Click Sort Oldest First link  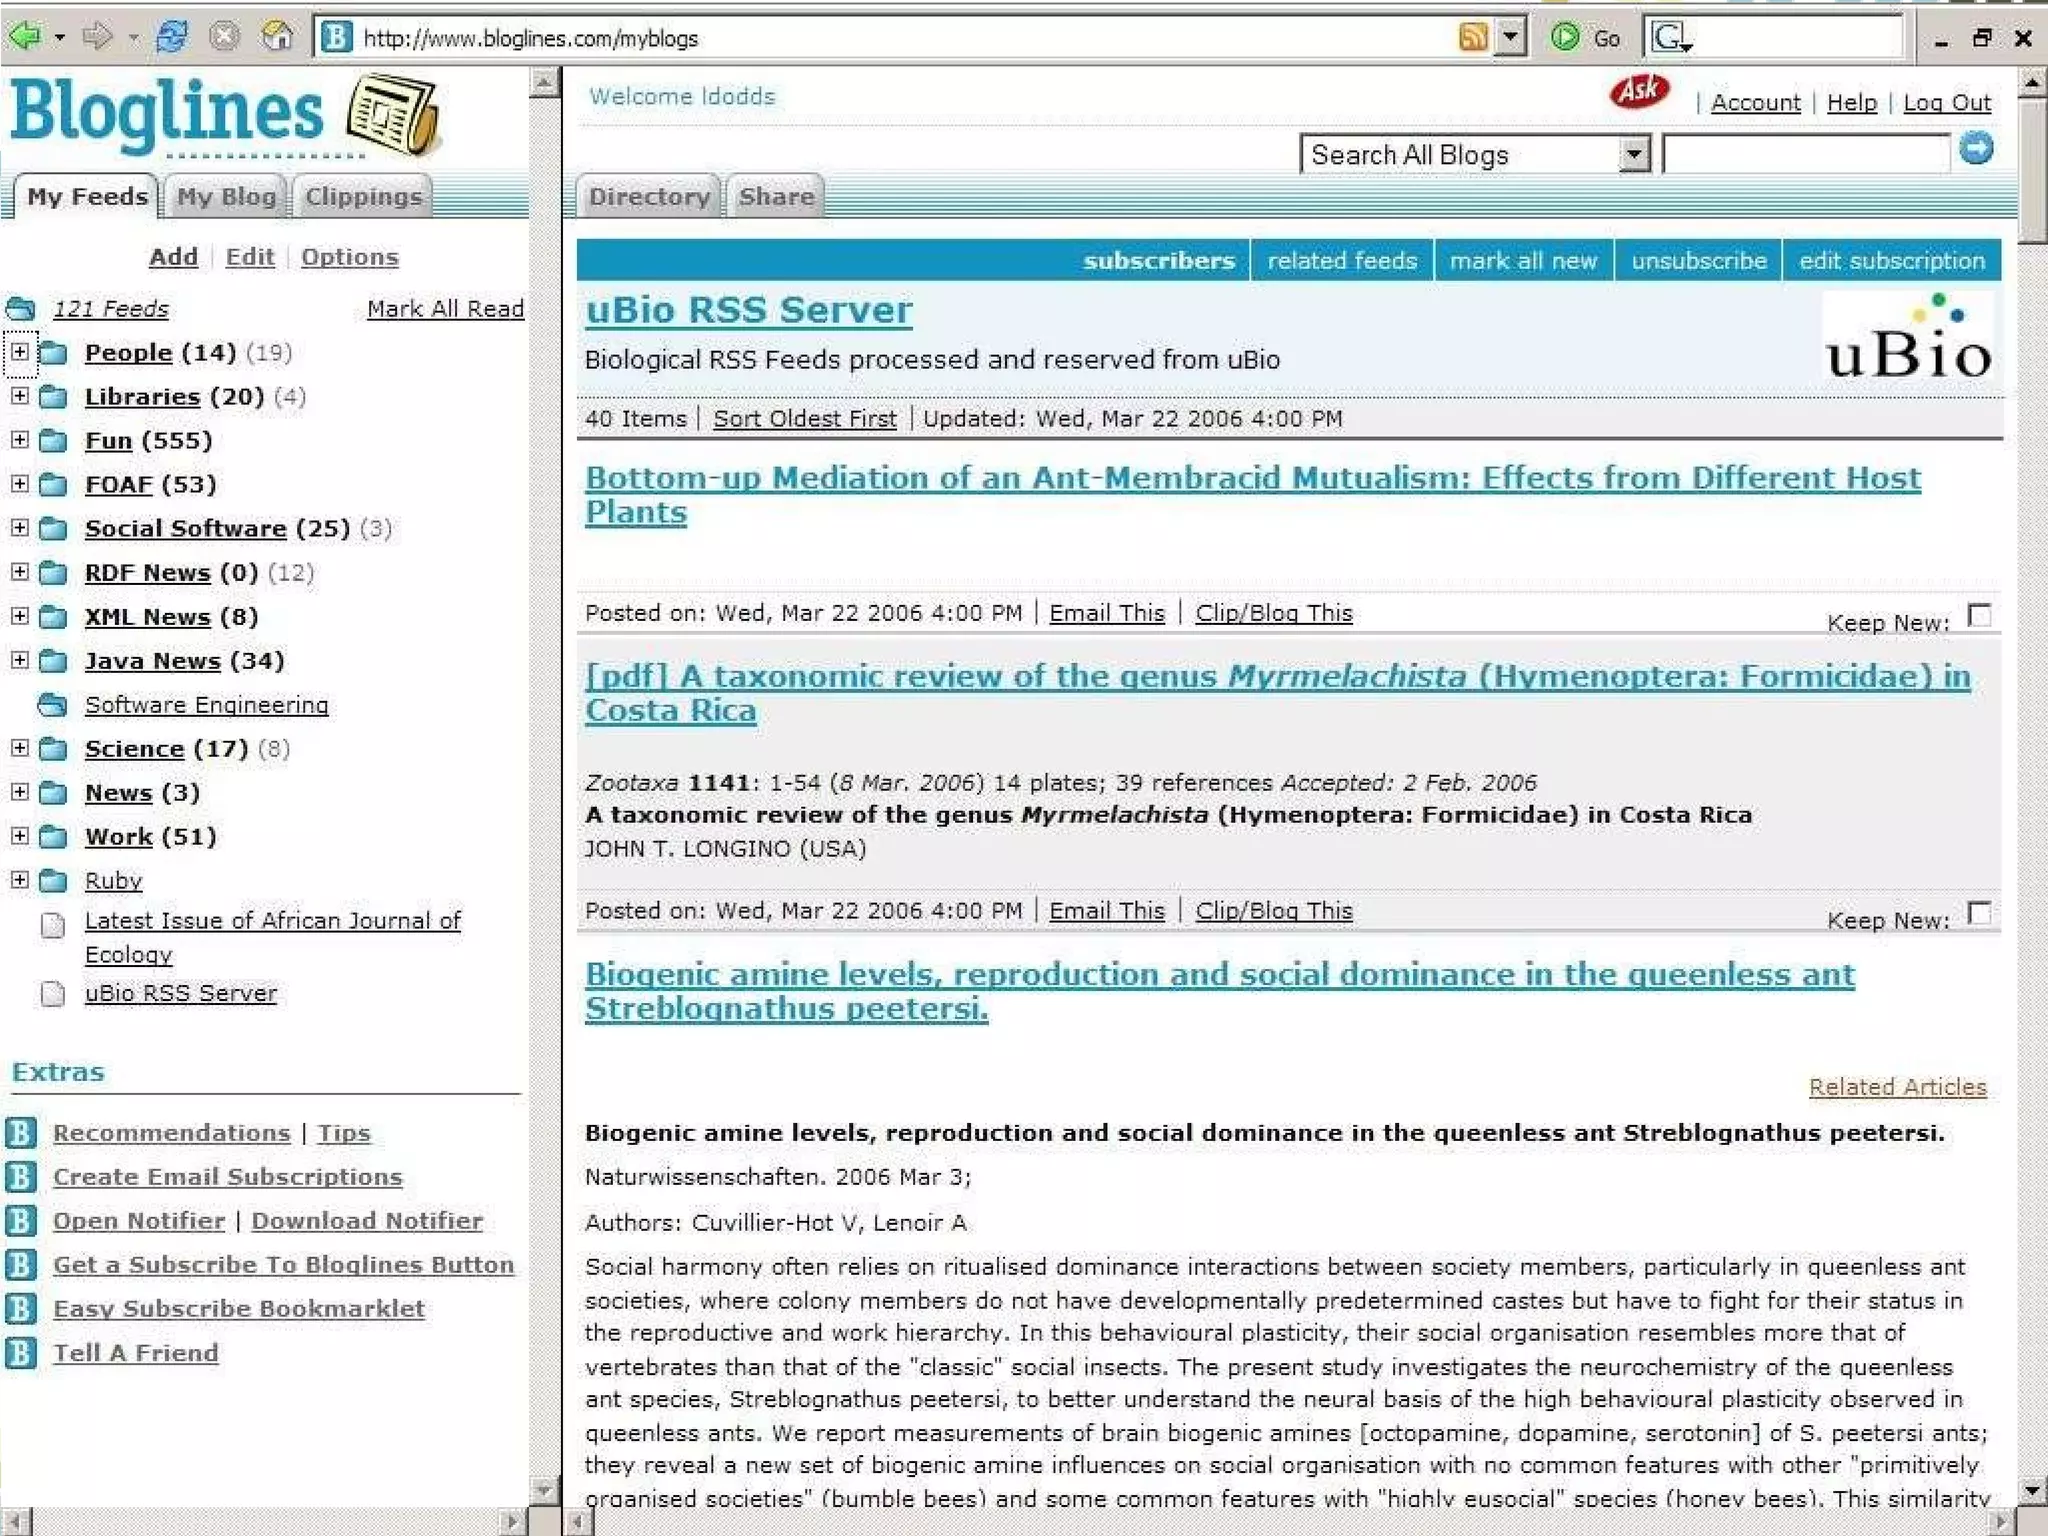click(804, 419)
